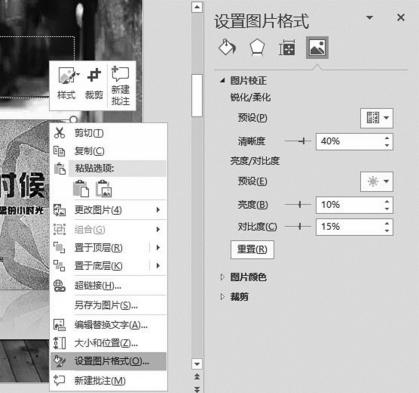The height and width of the screenshot is (393, 419).
Task: Choose 新建批注(M) from context menu
Action: click(x=108, y=381)
